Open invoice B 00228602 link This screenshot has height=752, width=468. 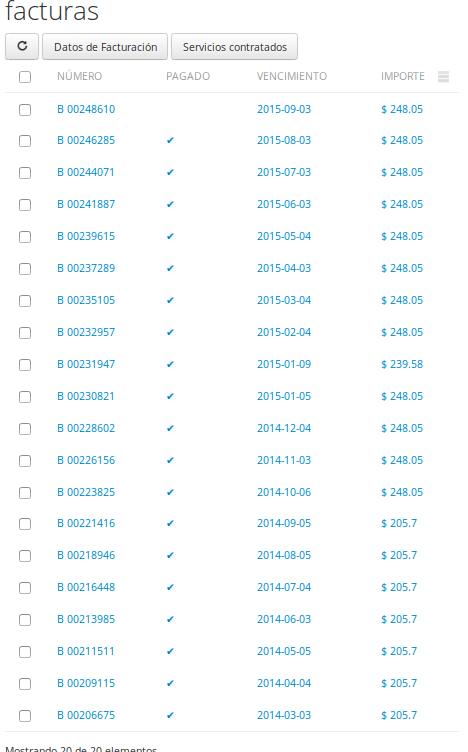point(86,428)
